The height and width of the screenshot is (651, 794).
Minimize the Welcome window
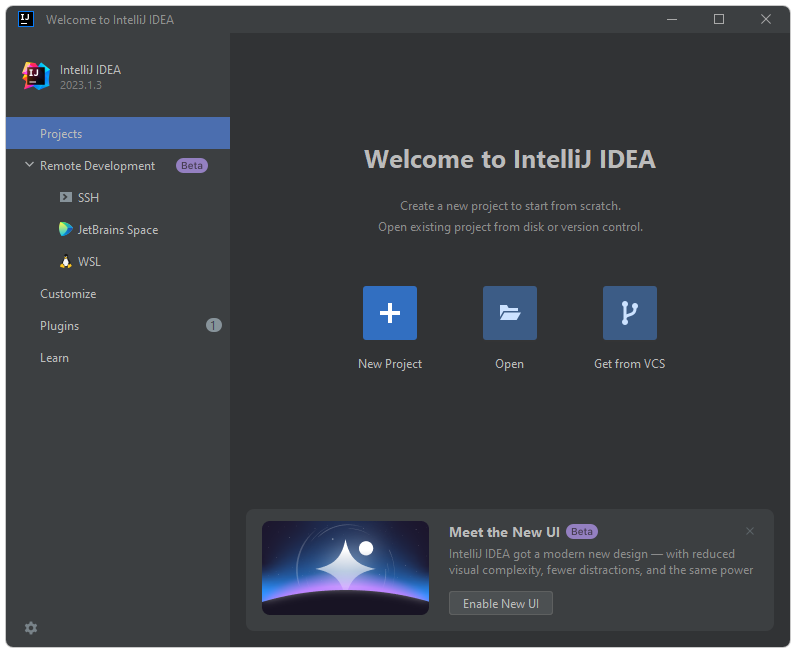click(671, 19)
